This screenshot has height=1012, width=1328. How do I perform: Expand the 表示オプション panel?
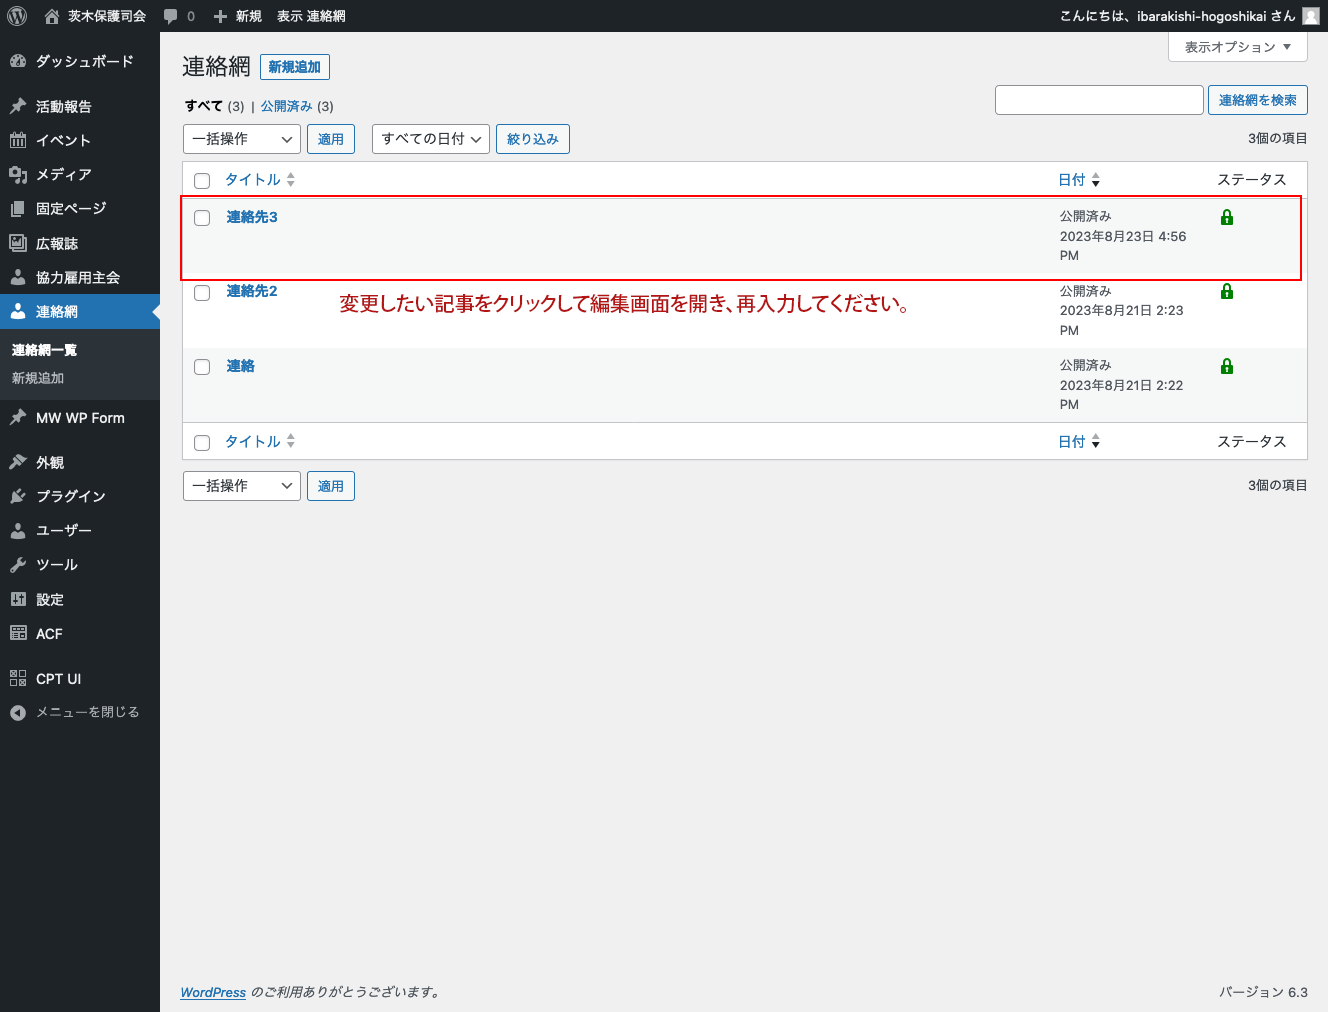1237,47
